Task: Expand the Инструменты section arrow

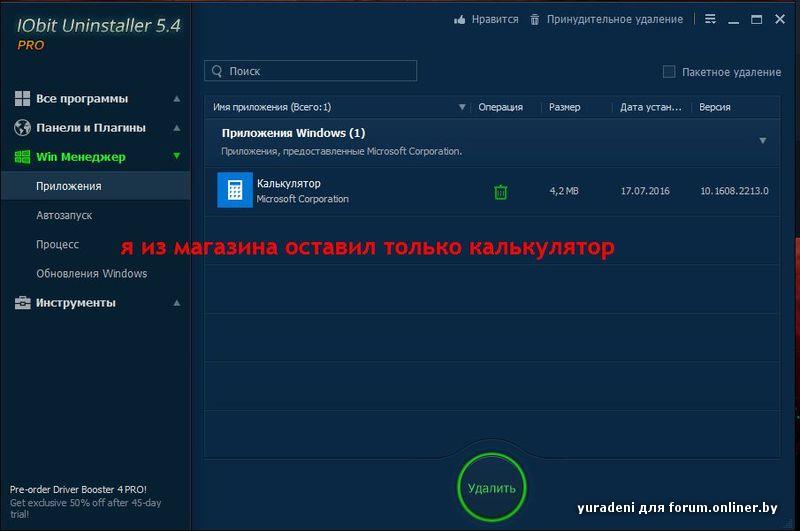Action: click(177, 302)
